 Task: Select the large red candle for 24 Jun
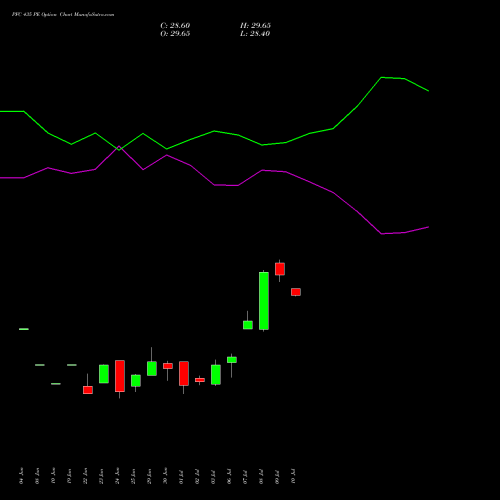coord(120,376)
